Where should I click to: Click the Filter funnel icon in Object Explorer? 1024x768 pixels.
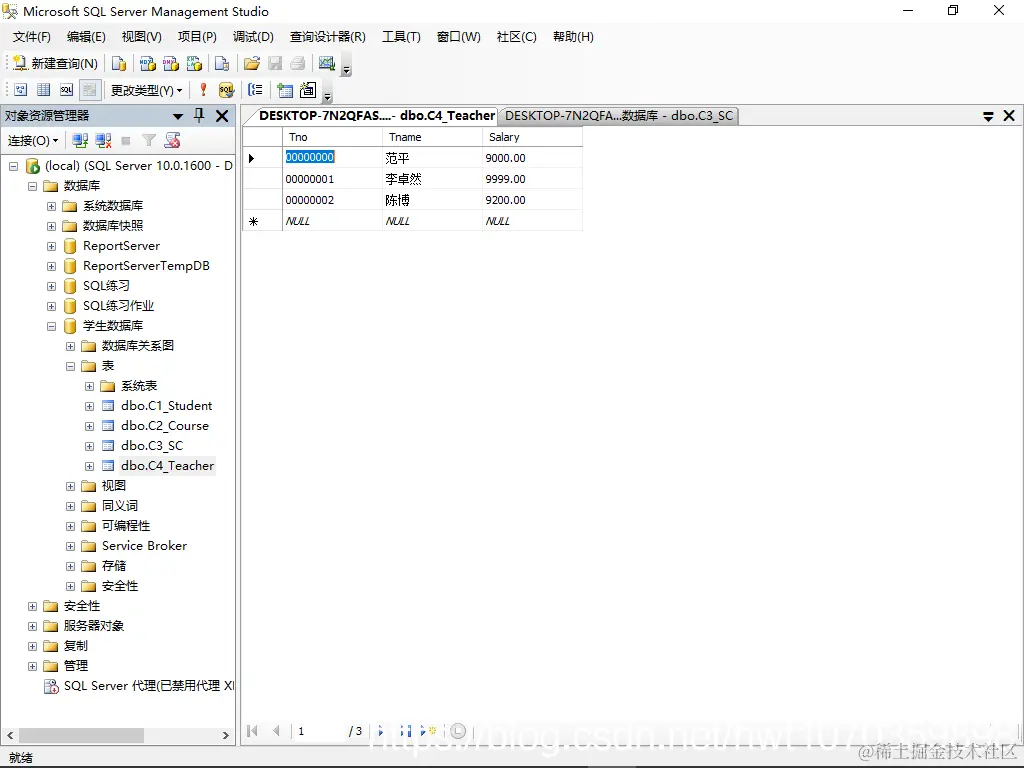[149, 140]
